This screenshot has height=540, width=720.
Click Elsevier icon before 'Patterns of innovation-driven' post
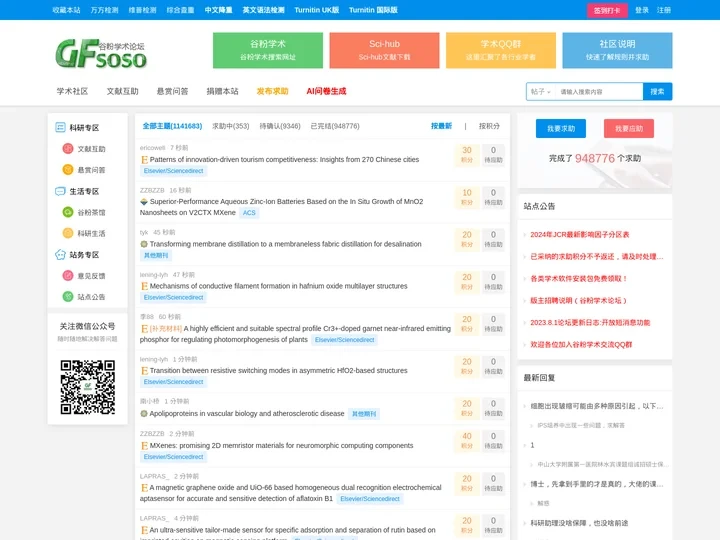[x=144, y=160]
